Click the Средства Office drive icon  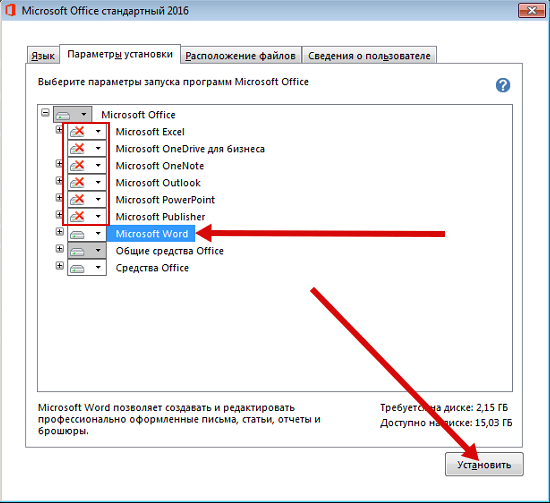click(x=77, y=268)
